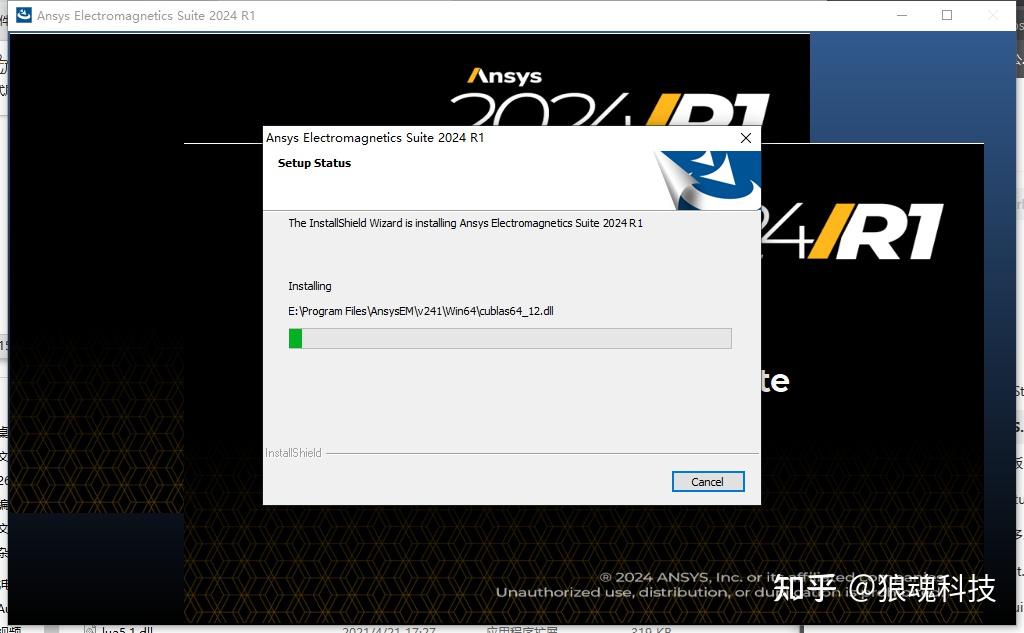
Task: Click the Ansys installer icon in the title bar
Action: coord(23,15)
